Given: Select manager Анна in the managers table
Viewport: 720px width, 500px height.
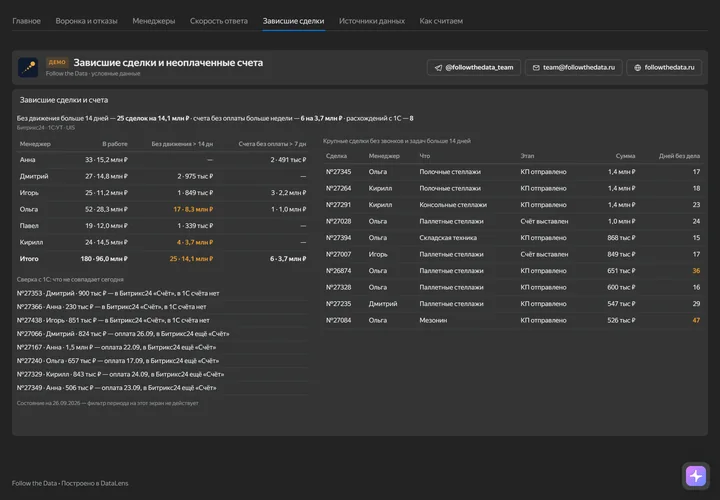Looking at the screenshot, I should [x=28, y=160].
